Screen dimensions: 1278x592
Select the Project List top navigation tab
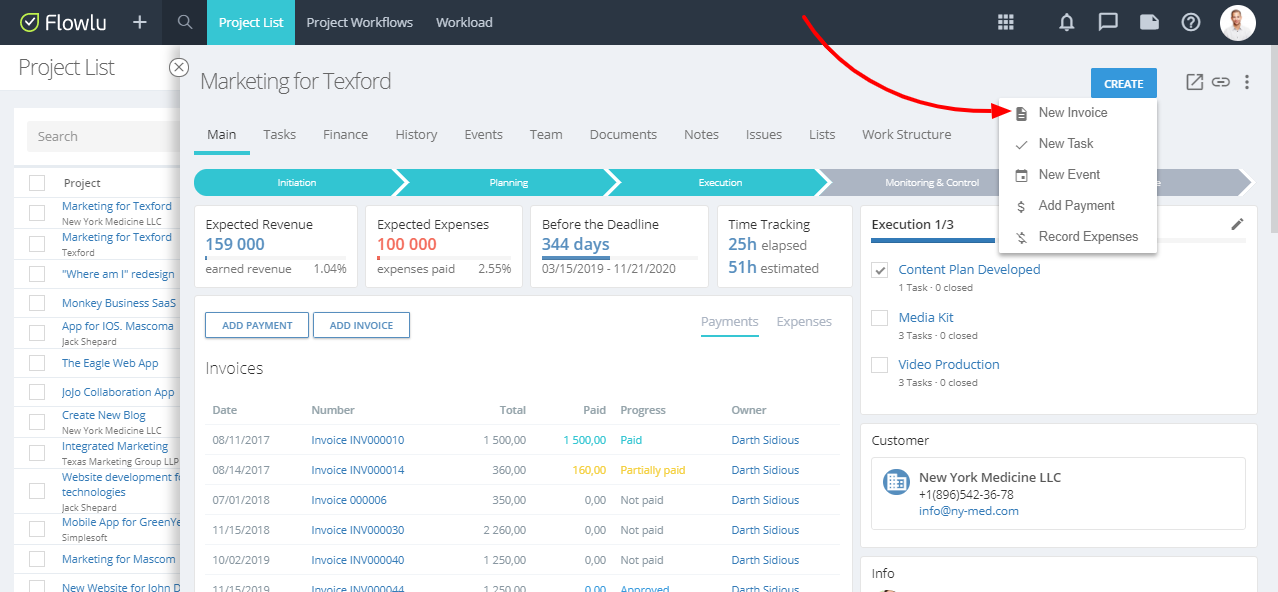pyautogui.click(x=251, y=22)
